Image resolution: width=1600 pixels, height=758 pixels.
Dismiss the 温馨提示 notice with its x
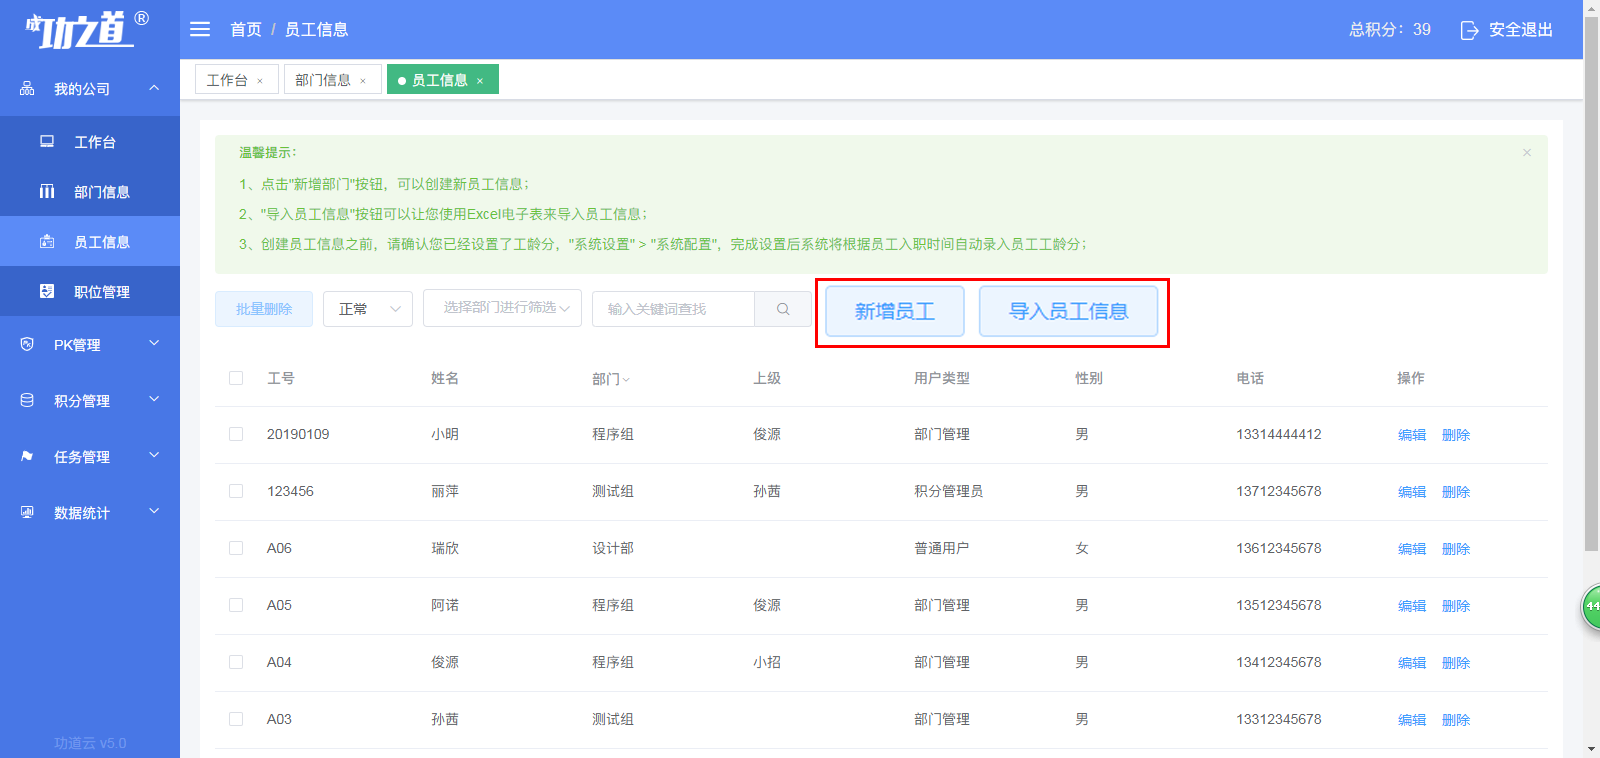coord(1527,152)
